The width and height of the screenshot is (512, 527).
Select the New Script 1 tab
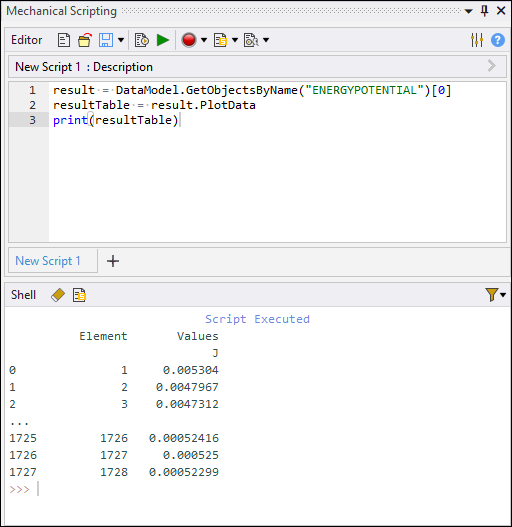[48, 261]
